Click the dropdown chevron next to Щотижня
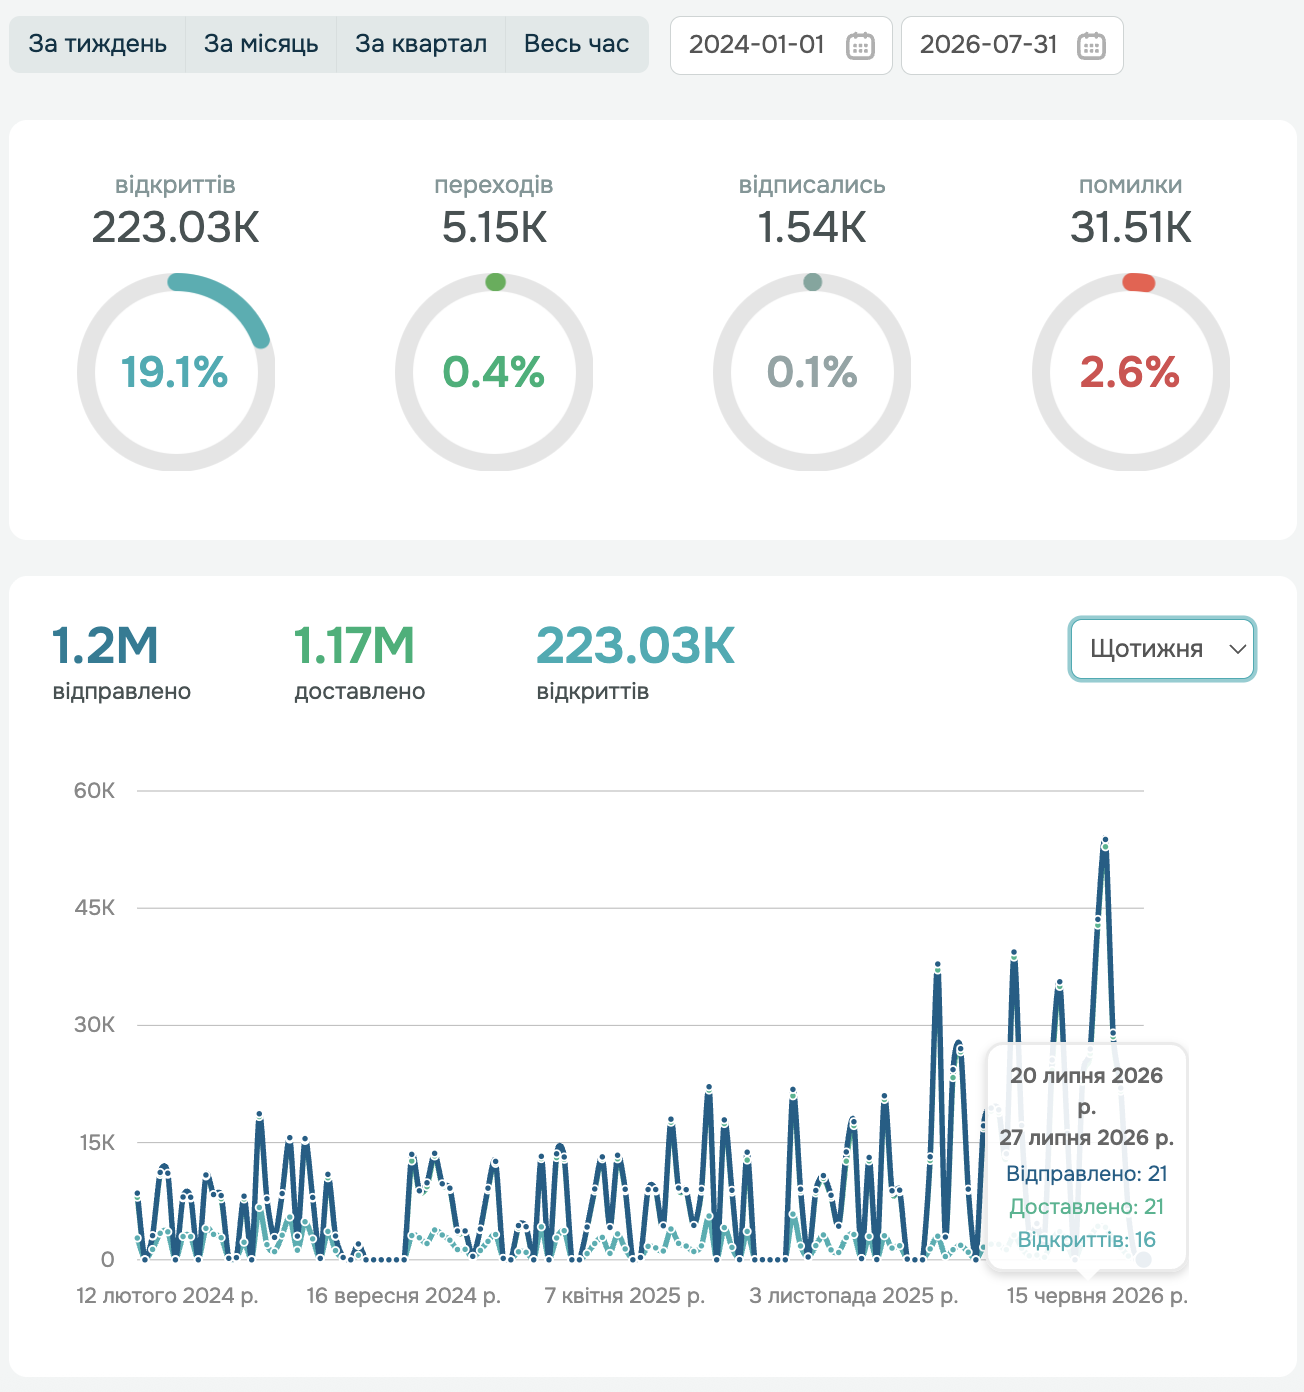 1237,649
